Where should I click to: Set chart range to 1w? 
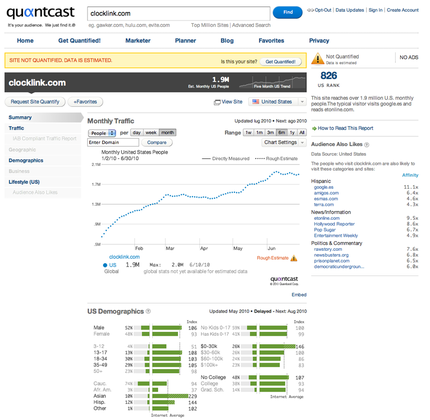(249, 133)
